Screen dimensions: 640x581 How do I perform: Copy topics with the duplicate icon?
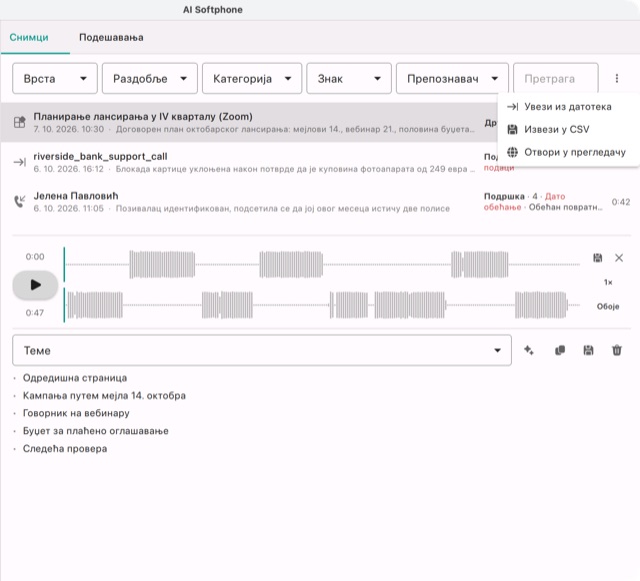pos(560,350)
